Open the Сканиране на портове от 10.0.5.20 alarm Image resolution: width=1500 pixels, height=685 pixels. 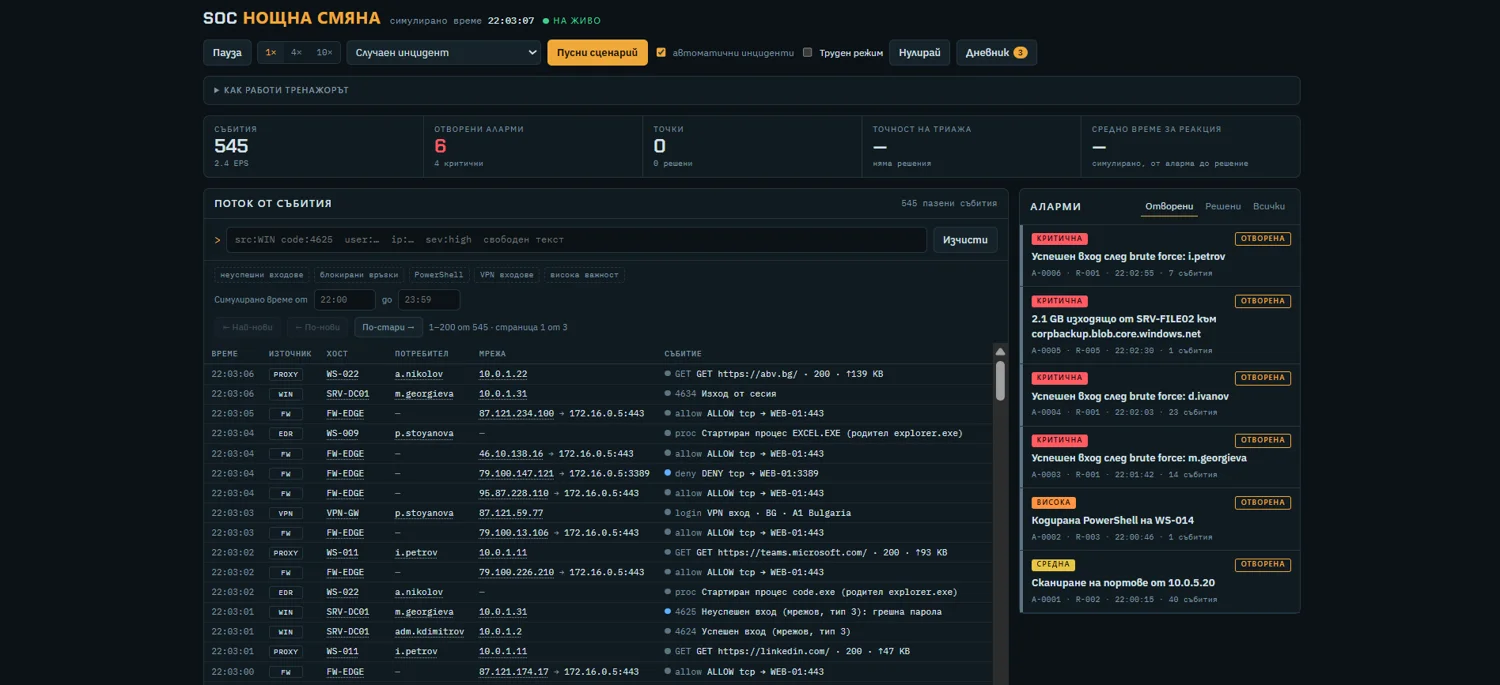pyautogui.click(x=1160, y=582)
